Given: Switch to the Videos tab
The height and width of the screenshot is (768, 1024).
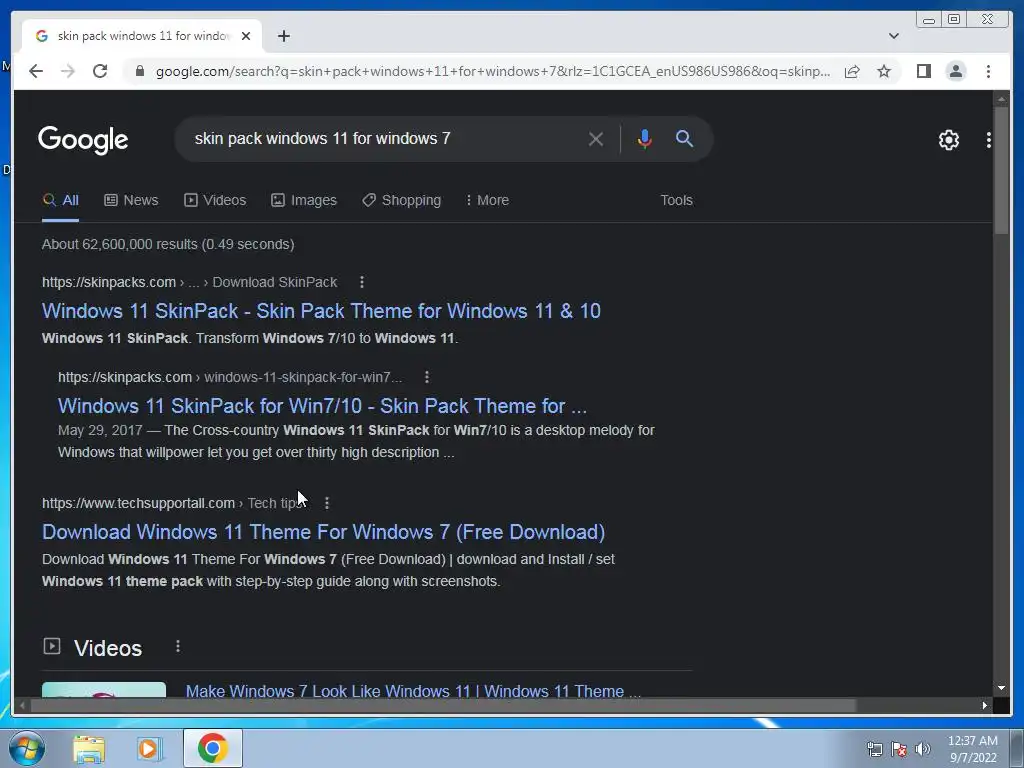Looking at the screenshot, I should pyautogui.click(x=215, y=200).
